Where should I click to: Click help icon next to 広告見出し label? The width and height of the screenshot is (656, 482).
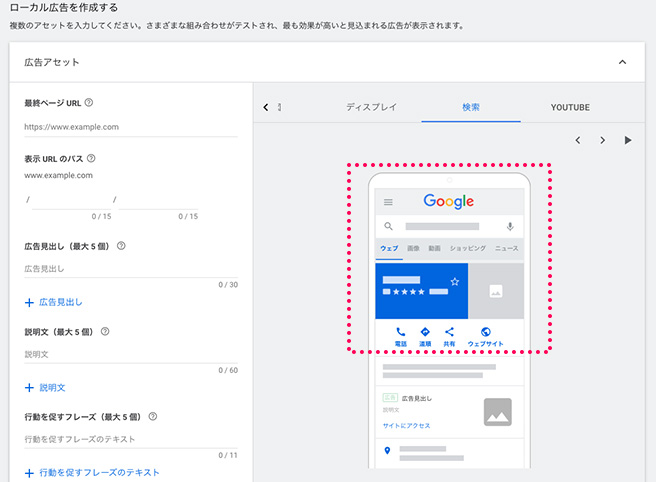pyautogui.click(x=133, y=245)
